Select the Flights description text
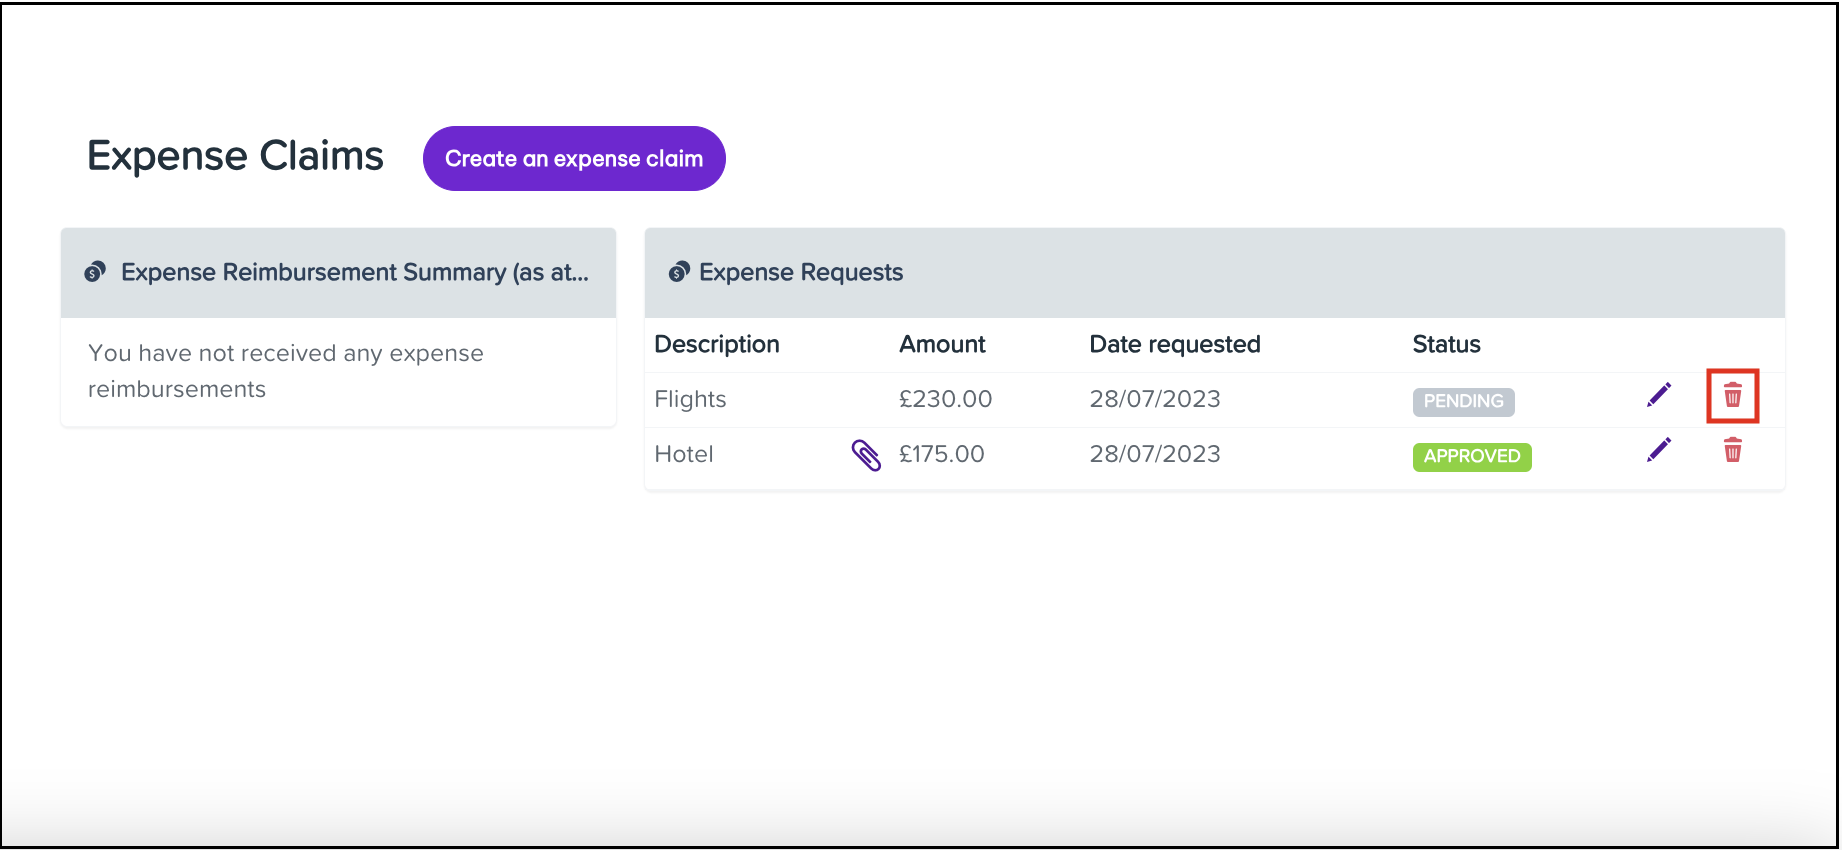This screenshot has height=850, width=1842. (690, 399)
